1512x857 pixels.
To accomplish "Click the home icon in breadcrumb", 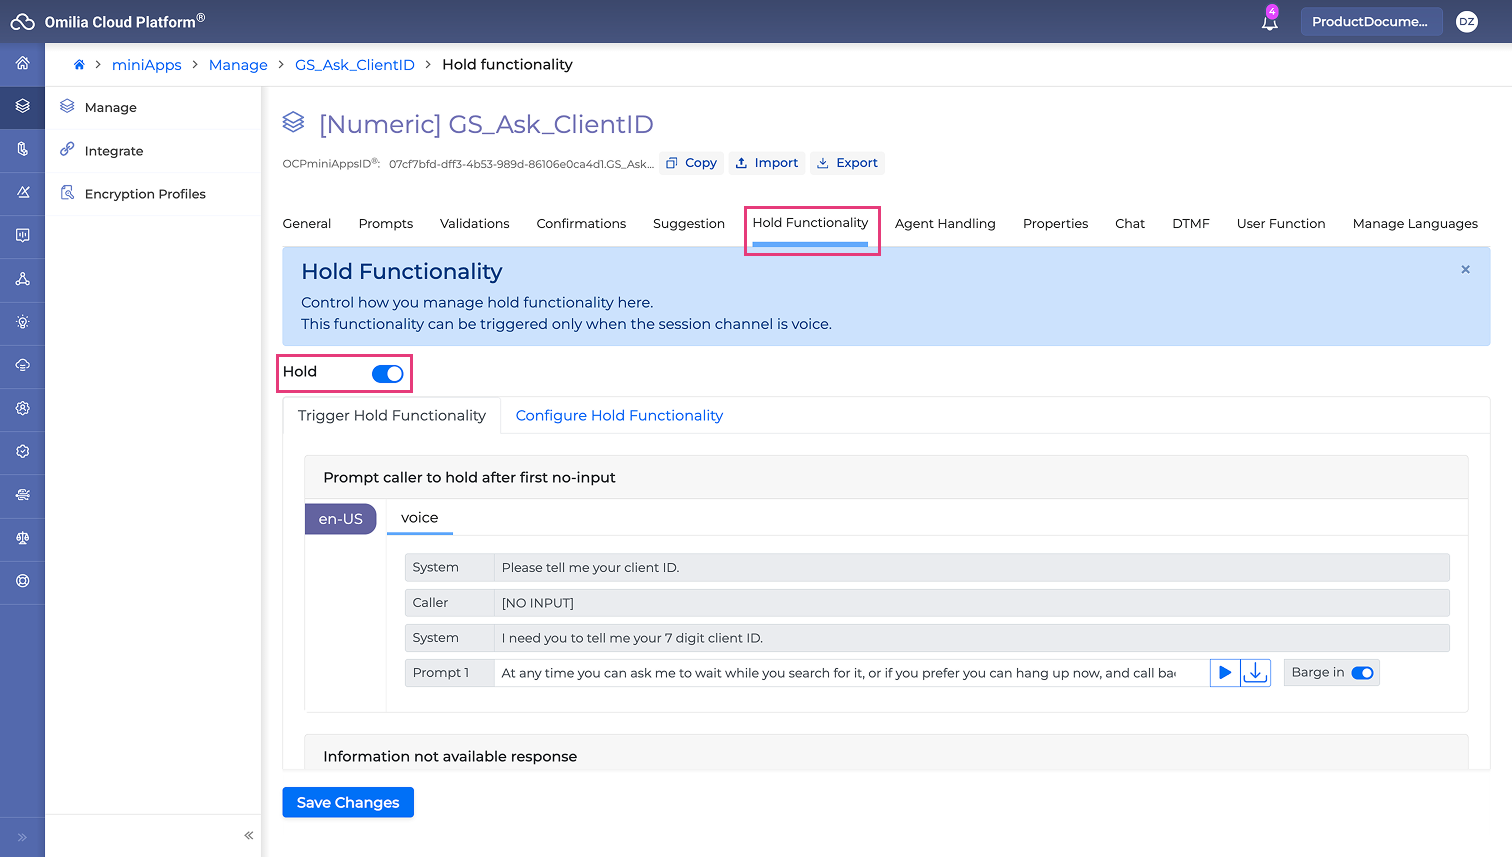I will click(x=79, y=65).
